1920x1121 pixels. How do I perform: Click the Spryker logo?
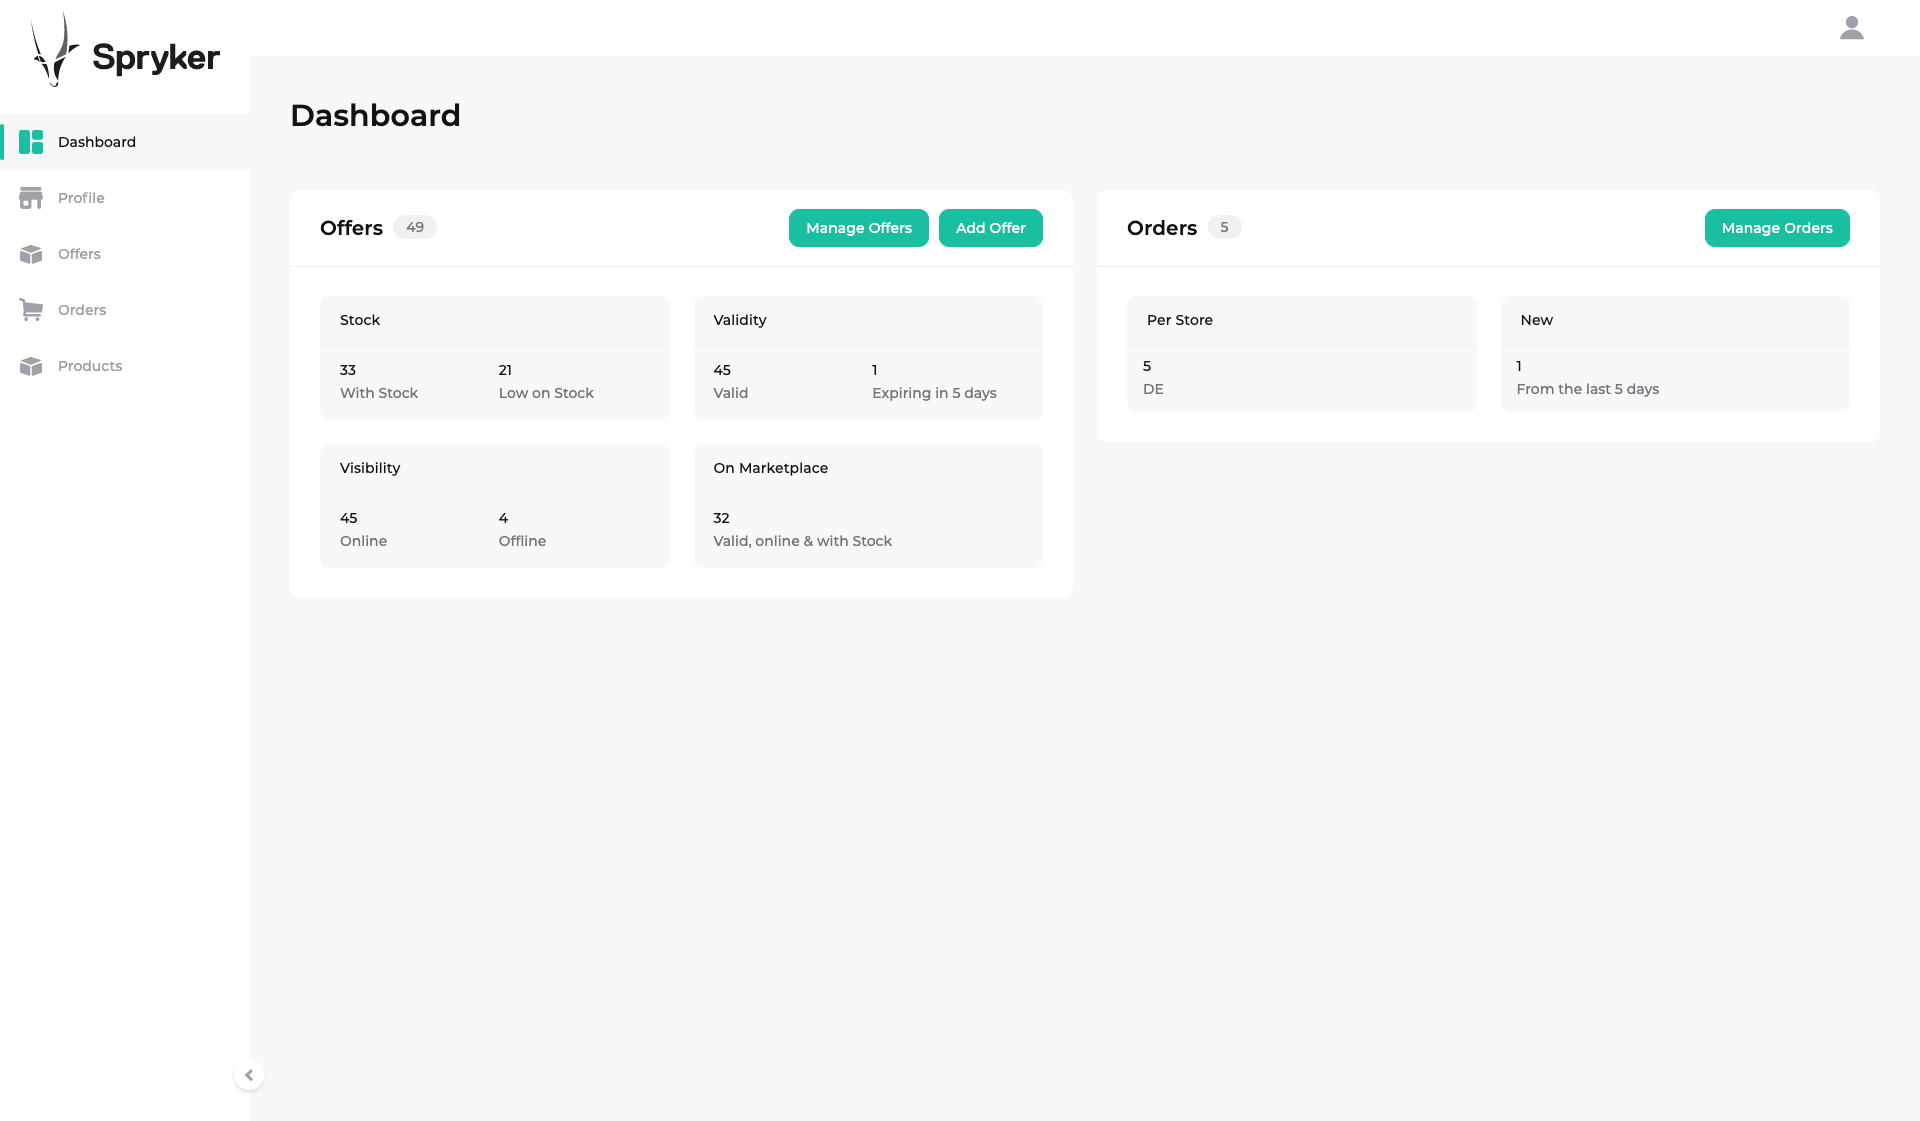pyautogui.click(x=125, y=52)
